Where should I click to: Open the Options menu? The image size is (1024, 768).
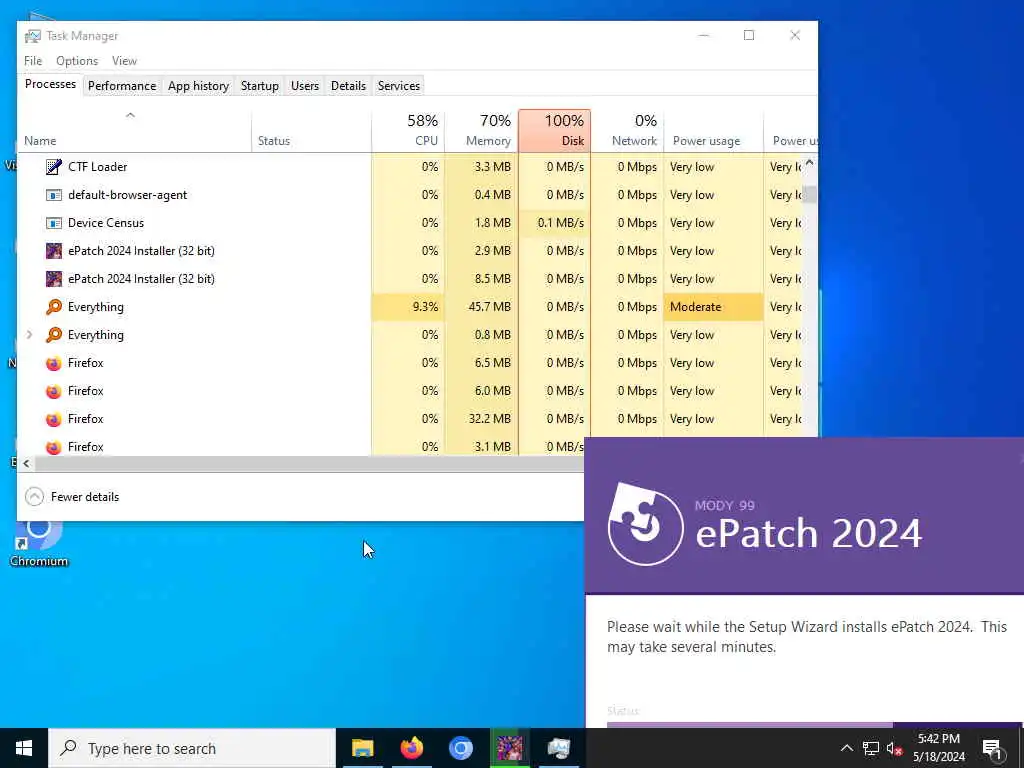(77, 61)
